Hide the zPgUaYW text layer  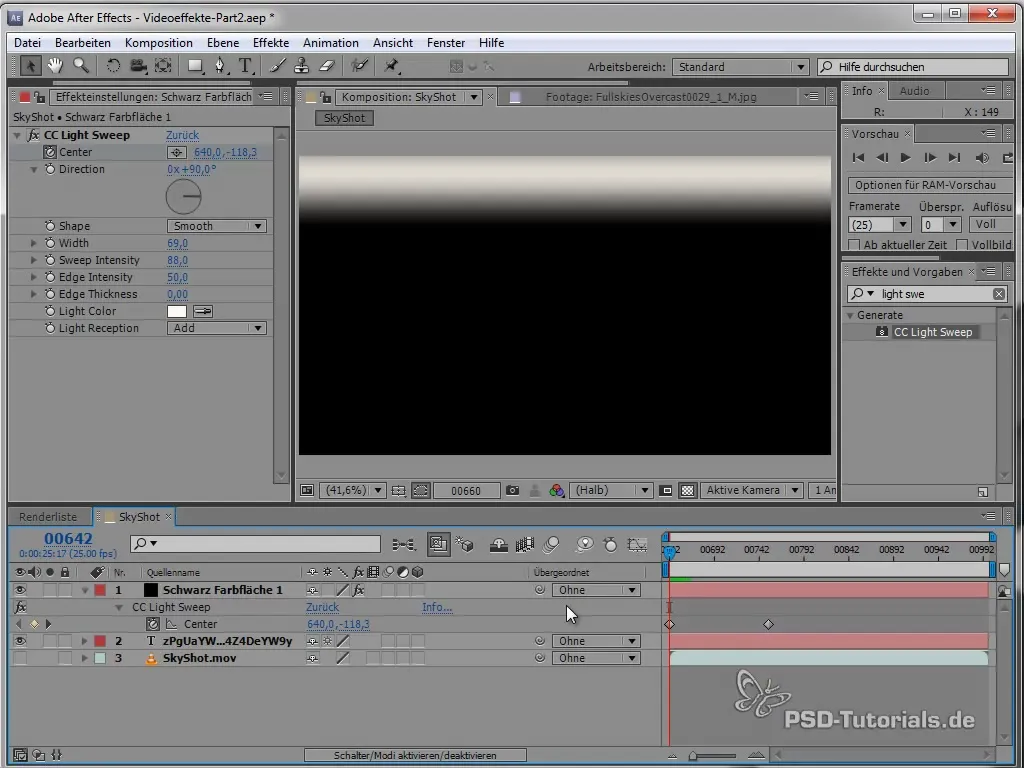[20, 641]
